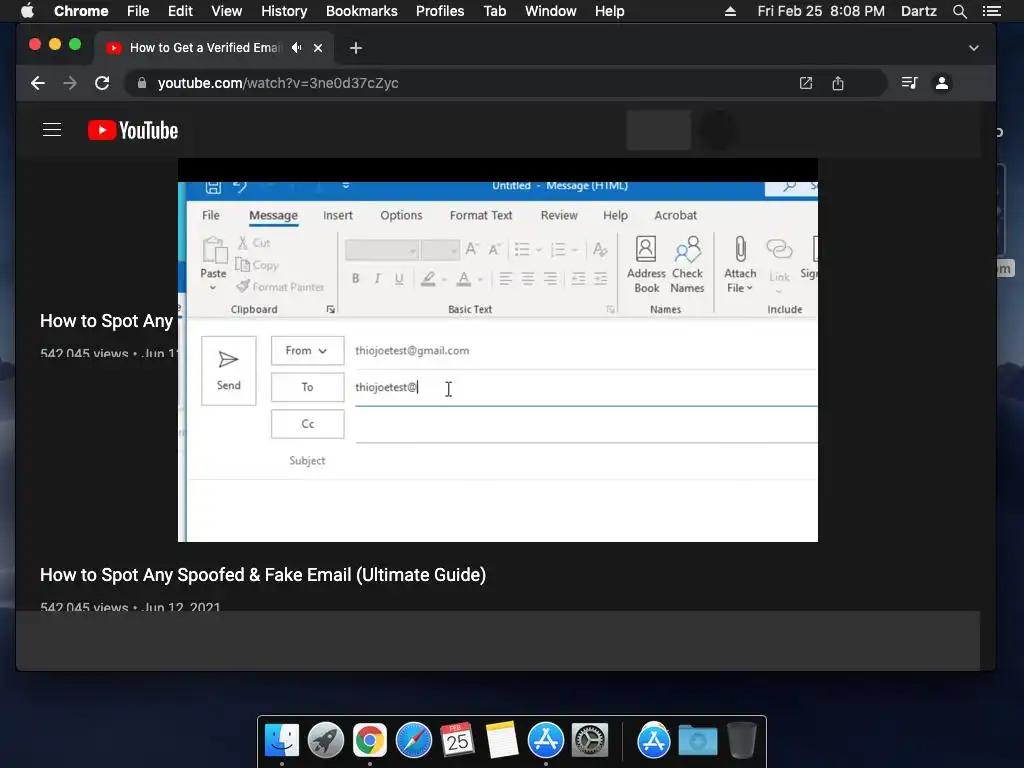Open Chrome's History menu
This screenshot has width=1024, height=768.
pyautogui.click(x=284, y=11)
